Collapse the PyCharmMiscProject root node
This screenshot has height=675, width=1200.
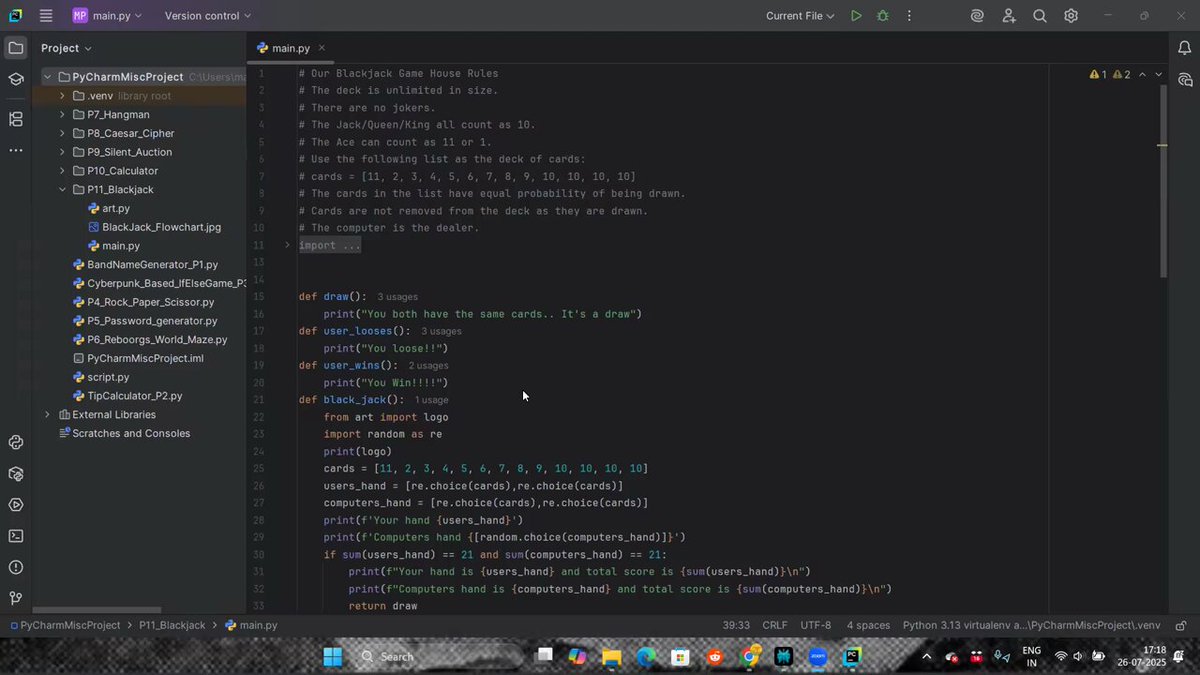tap(47, 77)
